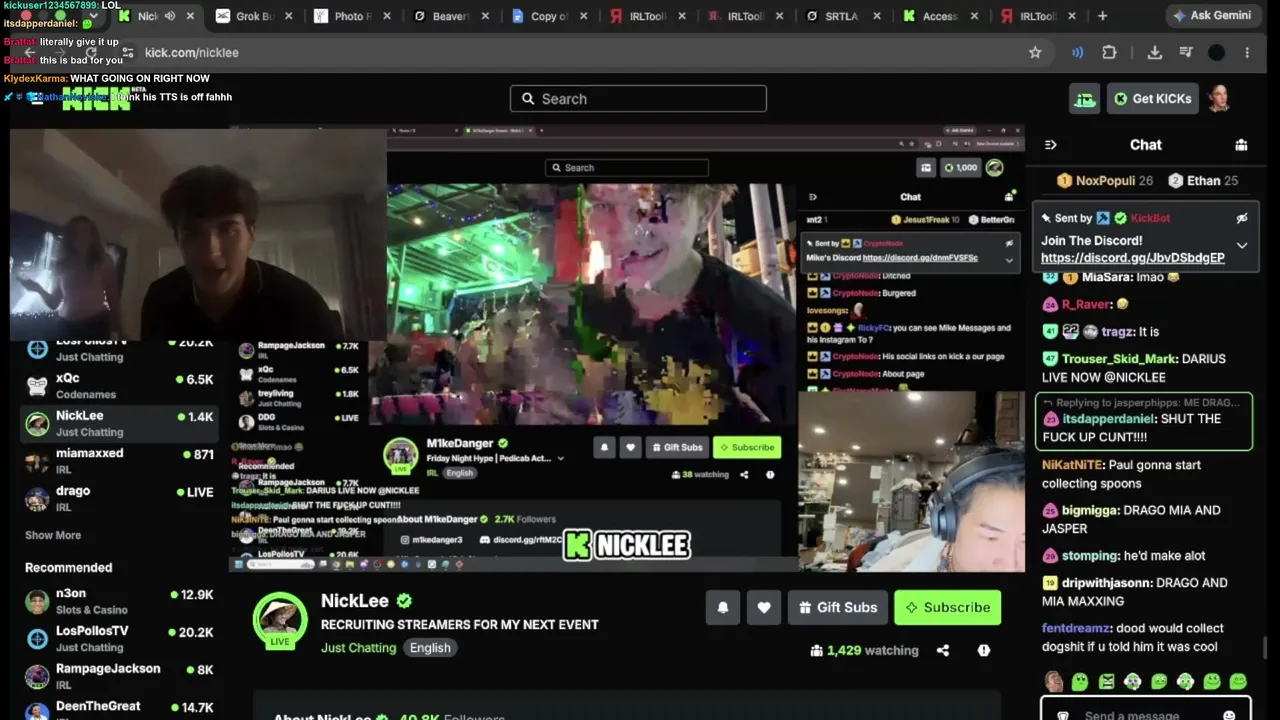This screenshot has width=1280, height=720.
Task: Click the Gift Subs button
Action: 838,607
